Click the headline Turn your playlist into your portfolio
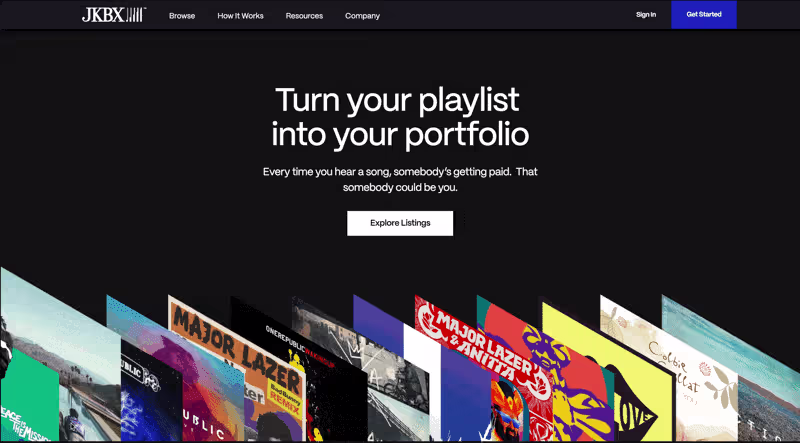This screenshot has width=800, height=443. point(400,117)
